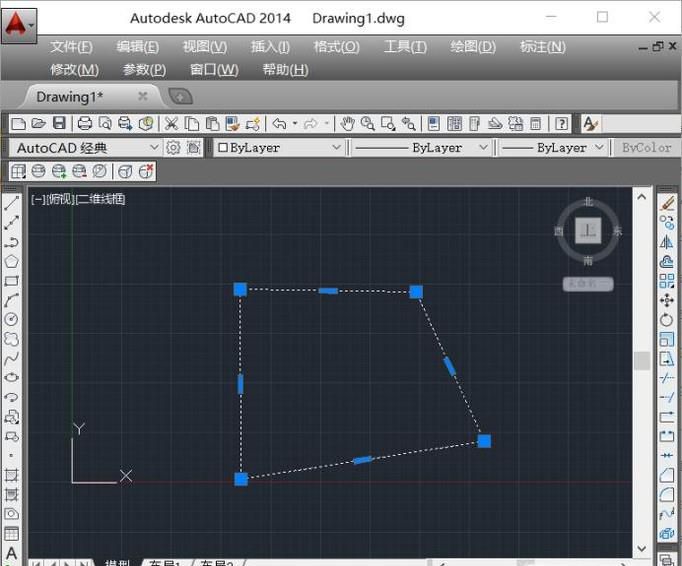Click the top-right blue grip of polygon
682x566 pixels.
tap(416, 292)
